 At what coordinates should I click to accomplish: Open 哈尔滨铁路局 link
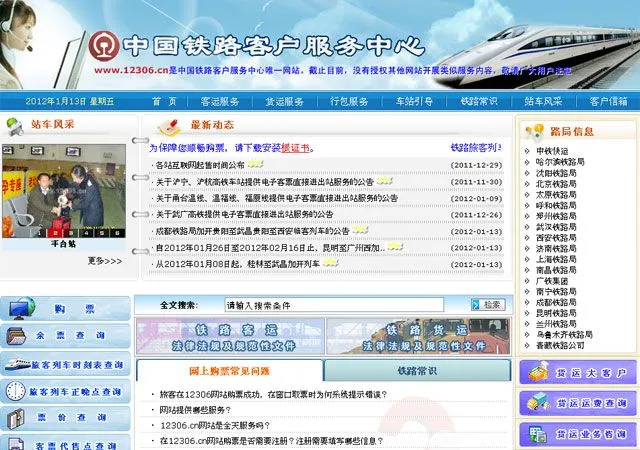point(560,162)
